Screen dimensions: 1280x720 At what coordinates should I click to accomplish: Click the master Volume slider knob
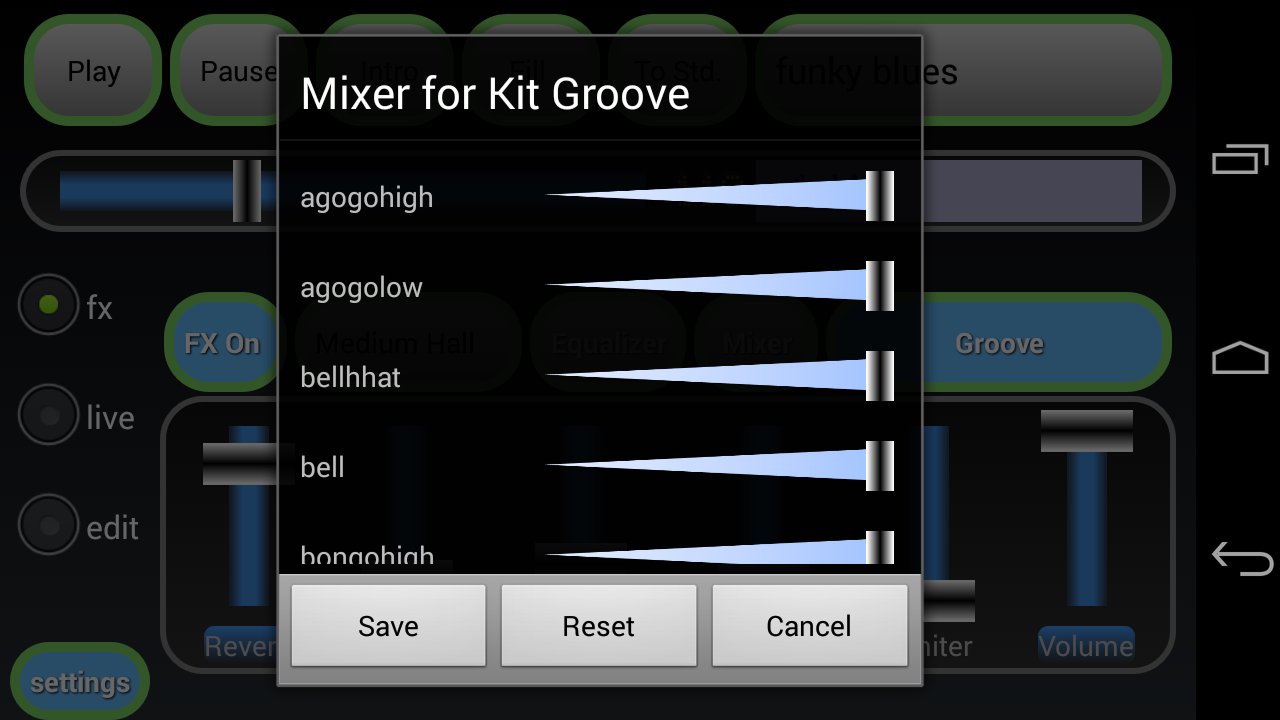(1087, 431)
